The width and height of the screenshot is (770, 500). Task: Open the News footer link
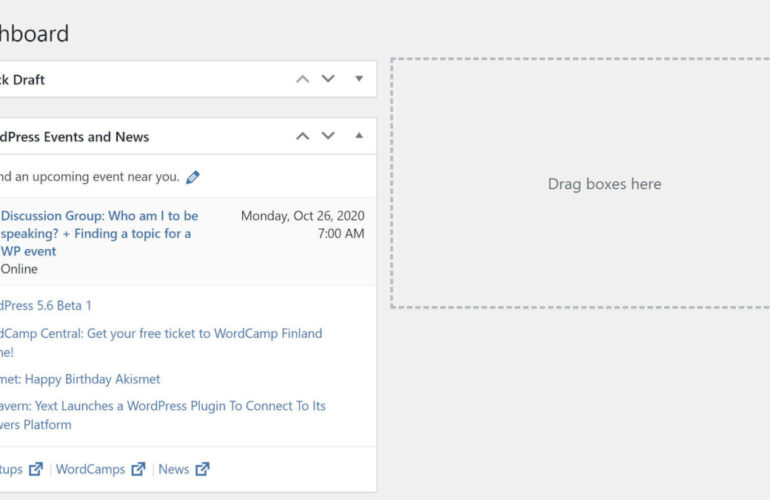coord(173,469)
